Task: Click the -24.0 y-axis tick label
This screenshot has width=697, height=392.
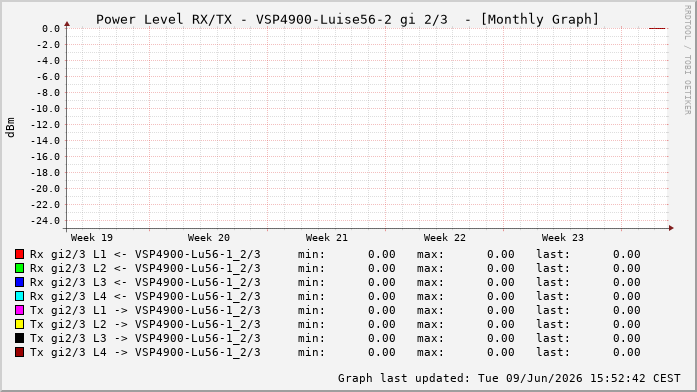Action: click(x=45, y=221)
